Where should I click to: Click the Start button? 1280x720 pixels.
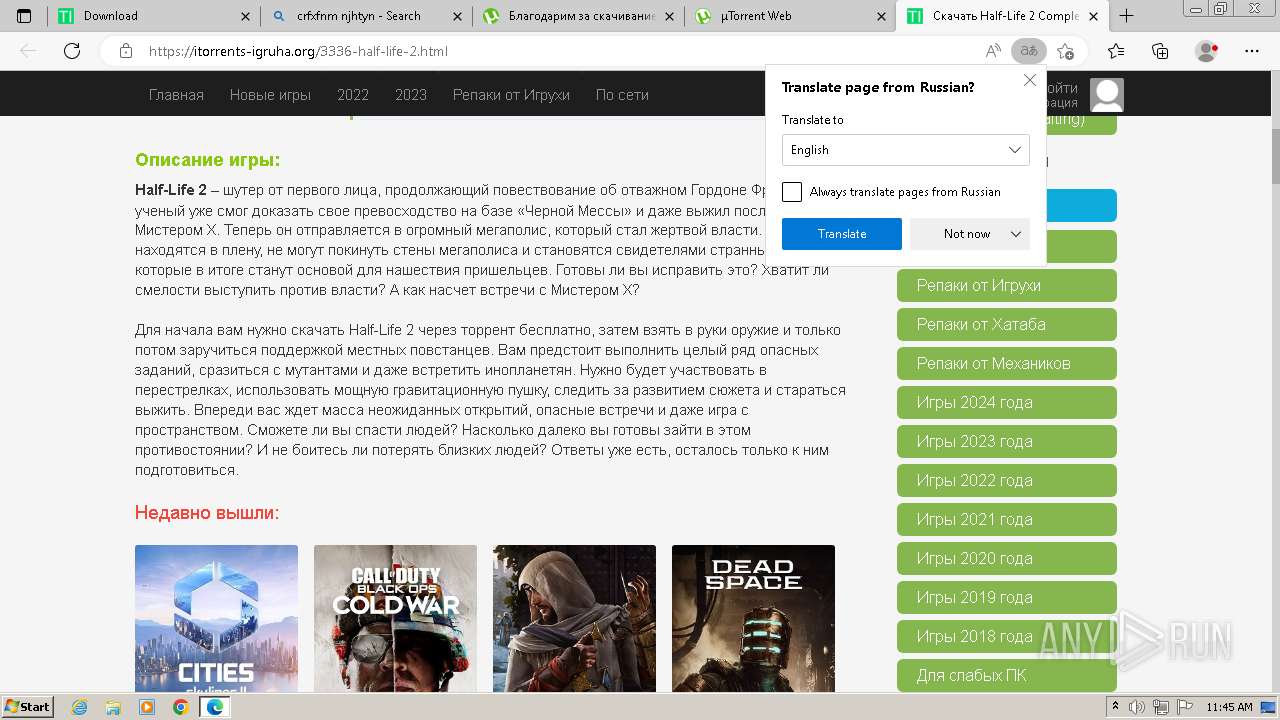click(28, 707)
